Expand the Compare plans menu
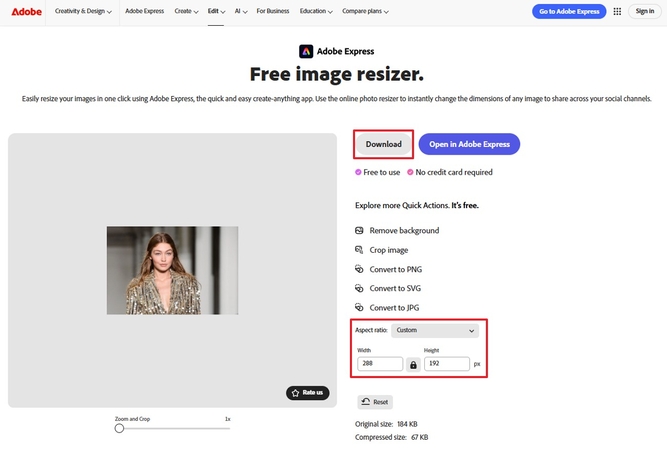The height and width of the screenshot is (450, 667). click(x=365, y=11)
